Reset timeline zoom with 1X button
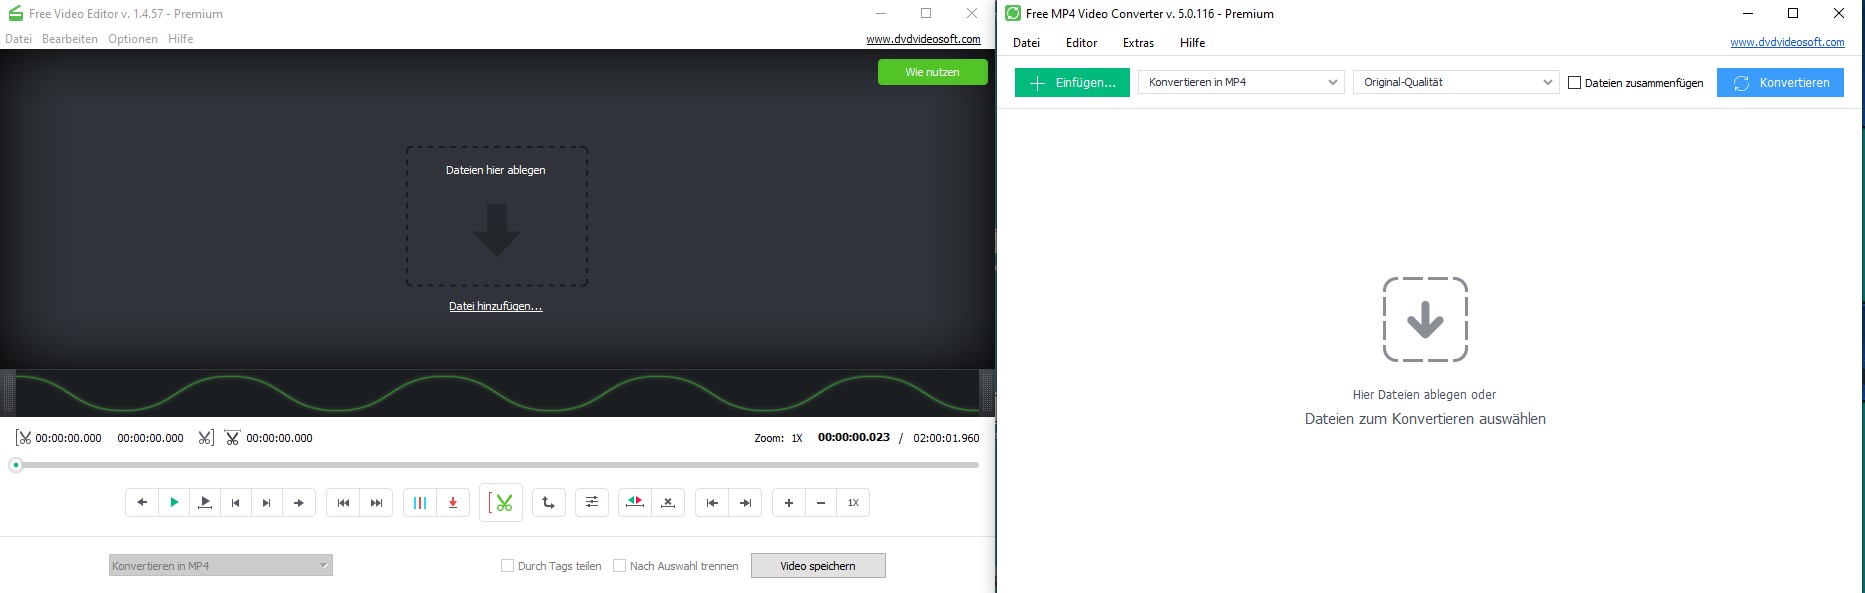 tap(853, 502)
